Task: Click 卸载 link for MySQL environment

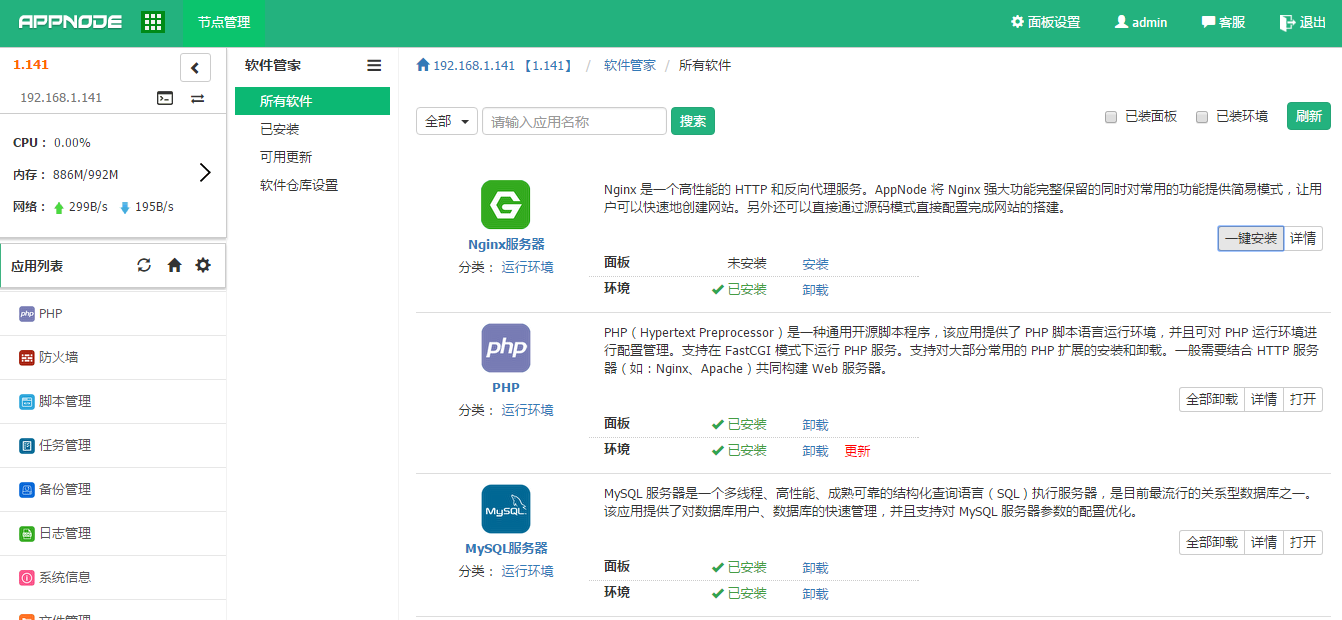Action: coord(815,594)
